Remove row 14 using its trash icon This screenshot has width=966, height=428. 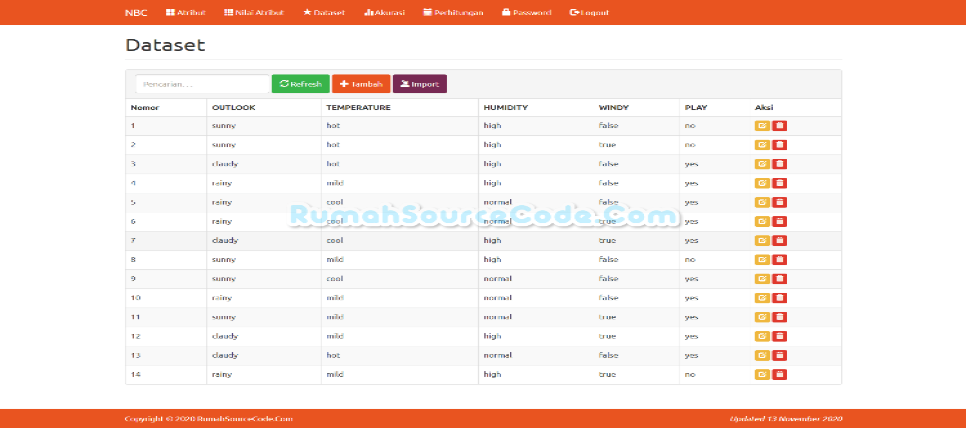[780, 375]
